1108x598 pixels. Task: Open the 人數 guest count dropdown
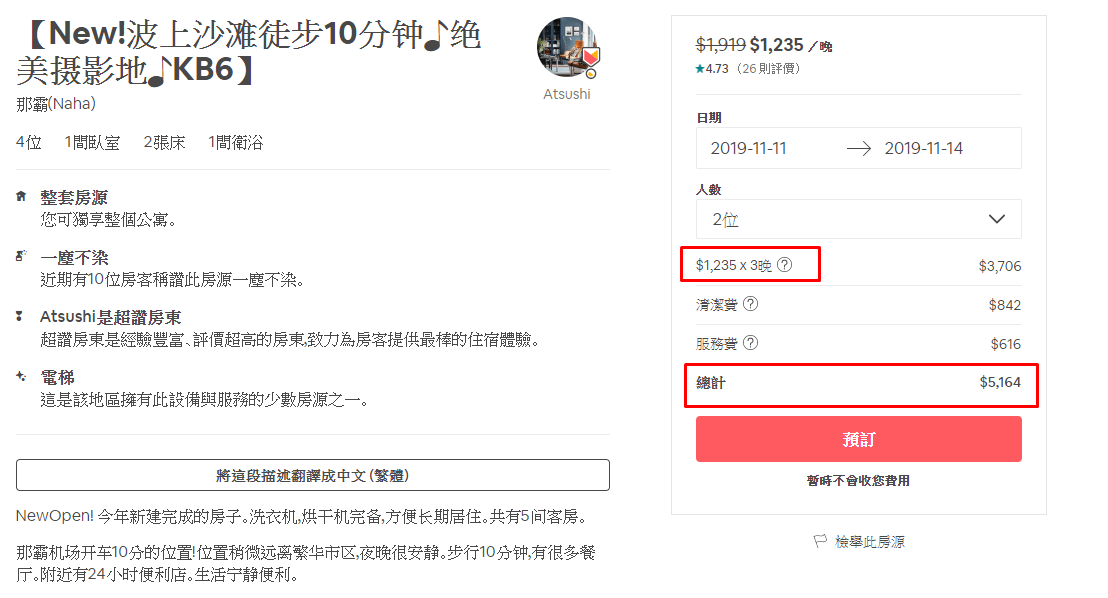point(859,219)
